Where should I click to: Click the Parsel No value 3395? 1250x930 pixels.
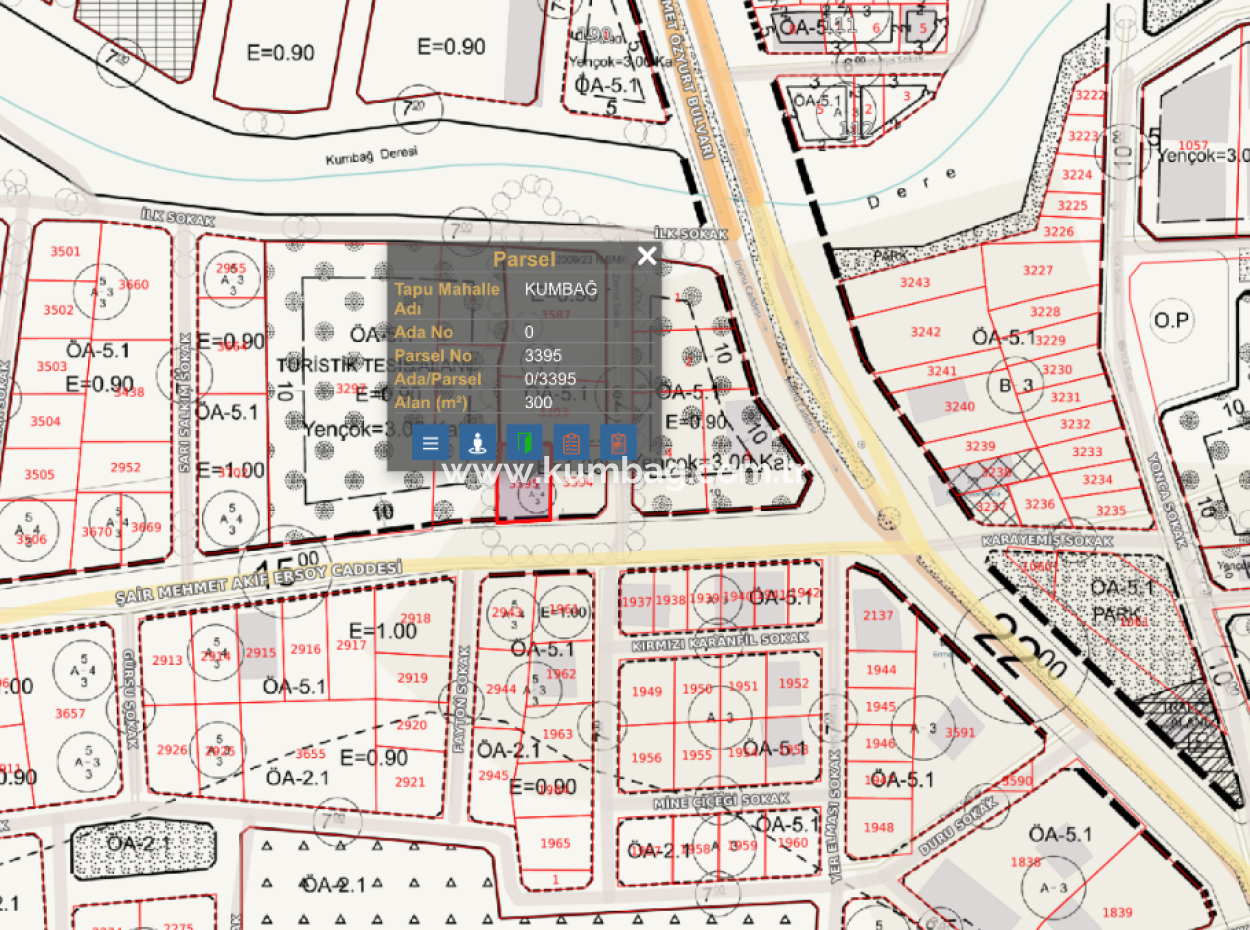tap(544, 355)
